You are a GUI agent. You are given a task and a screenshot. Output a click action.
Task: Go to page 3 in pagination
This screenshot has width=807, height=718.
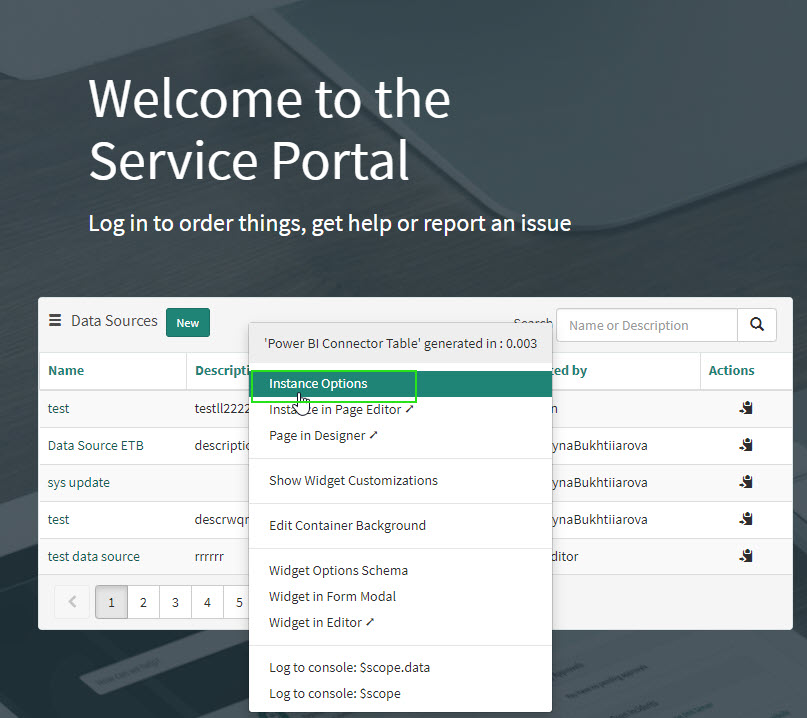(175, 602)
